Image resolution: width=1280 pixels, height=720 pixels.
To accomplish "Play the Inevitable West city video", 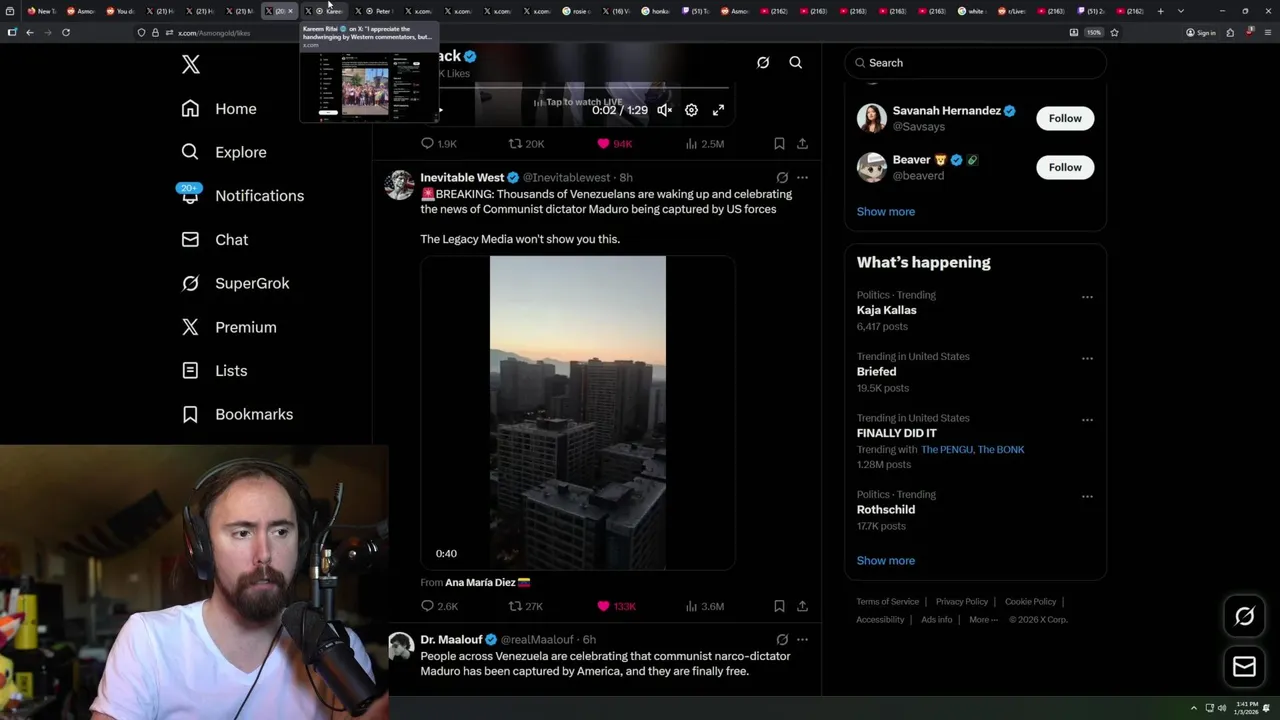I will click(578, 413).
